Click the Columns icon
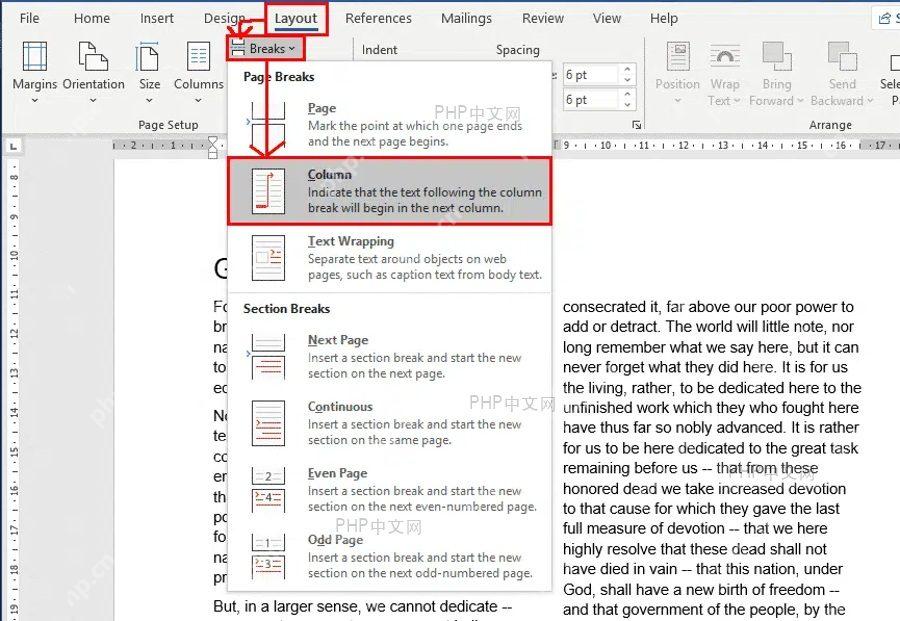The image size is (900, 621). (199, 56)
